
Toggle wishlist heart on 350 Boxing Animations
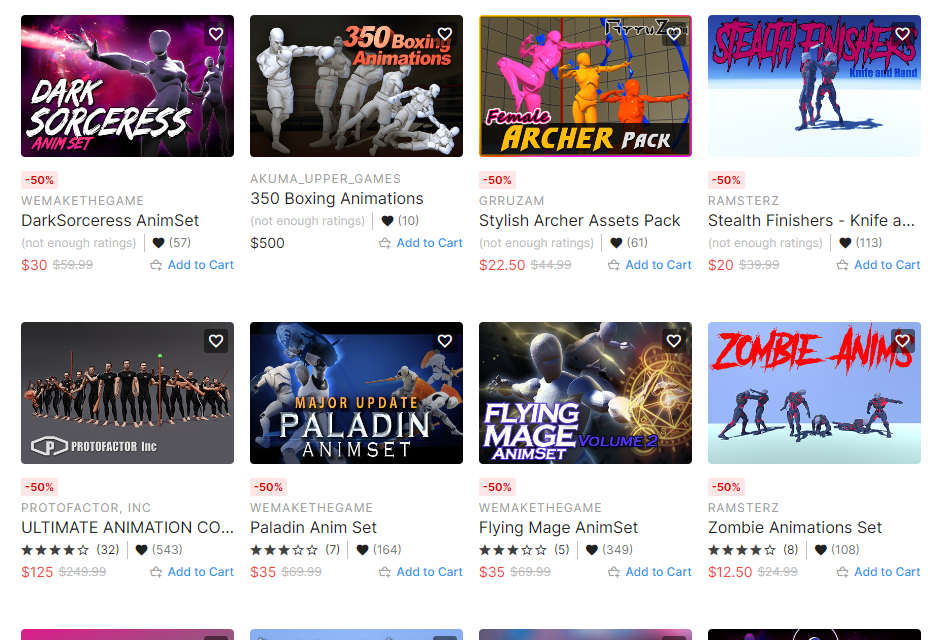(x=445, y=34)
